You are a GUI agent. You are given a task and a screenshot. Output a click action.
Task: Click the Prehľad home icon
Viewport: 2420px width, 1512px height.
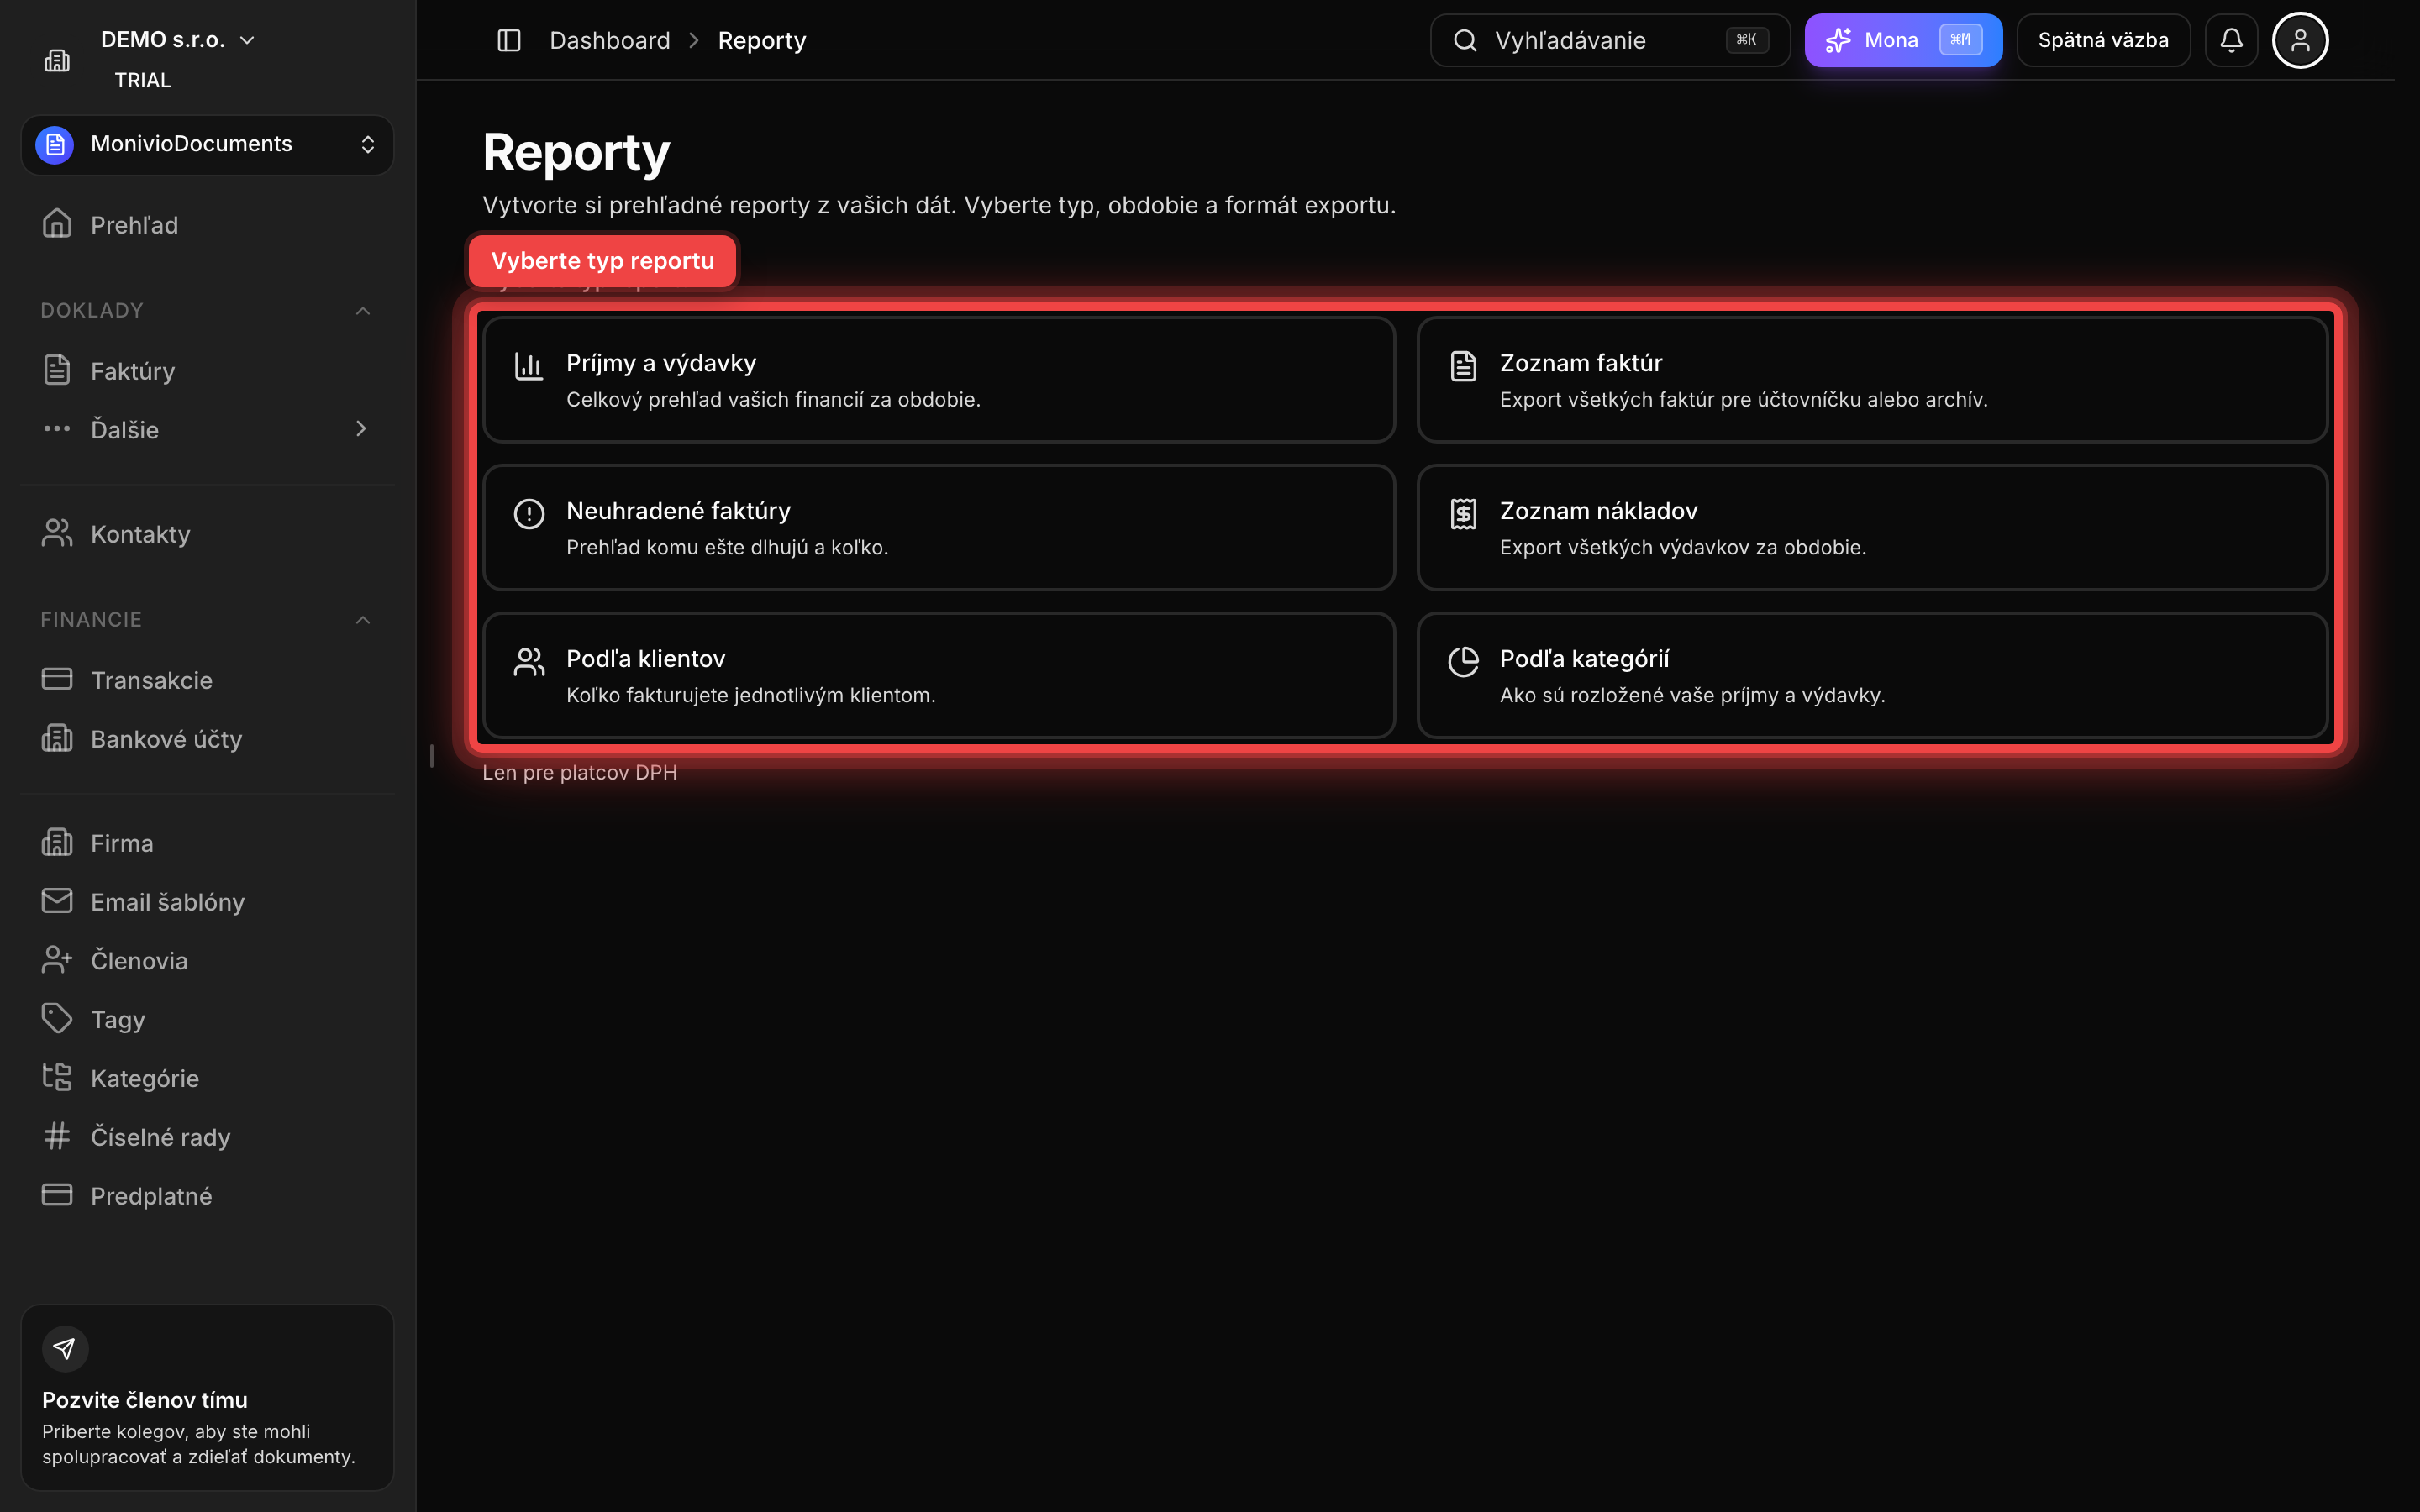click(x=57, y=223)
